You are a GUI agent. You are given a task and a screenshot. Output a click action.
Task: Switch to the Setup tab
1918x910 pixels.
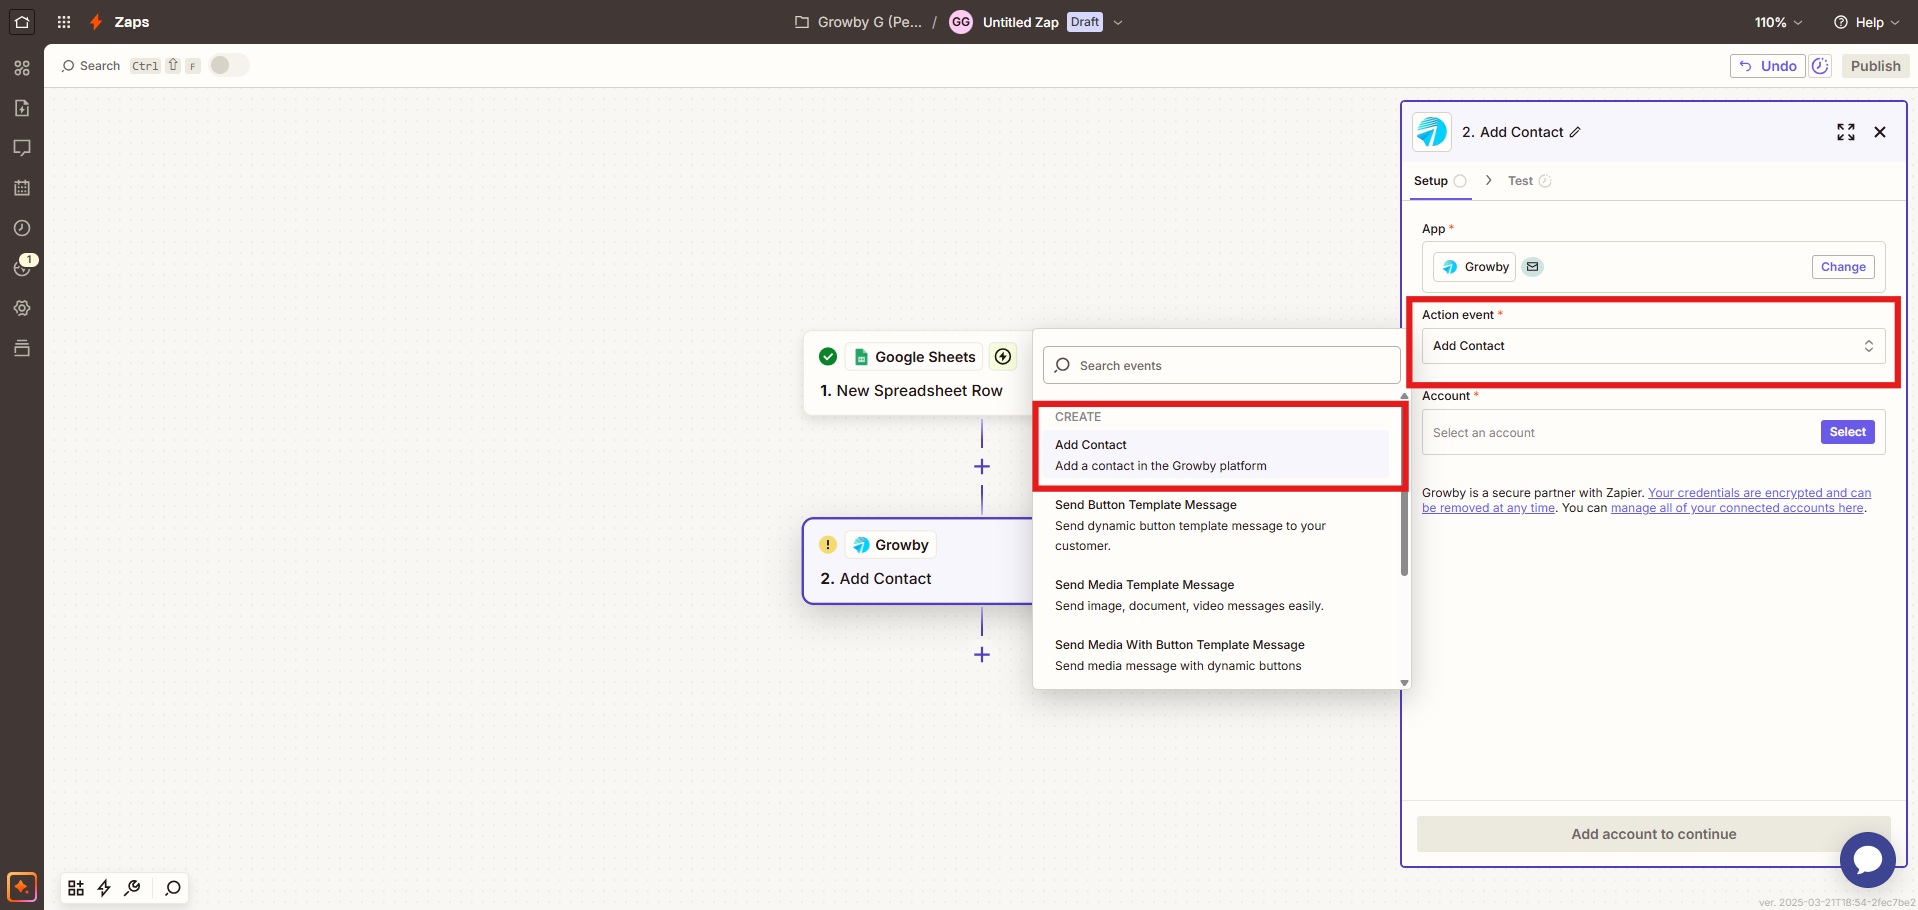[x=1440, y=181]
